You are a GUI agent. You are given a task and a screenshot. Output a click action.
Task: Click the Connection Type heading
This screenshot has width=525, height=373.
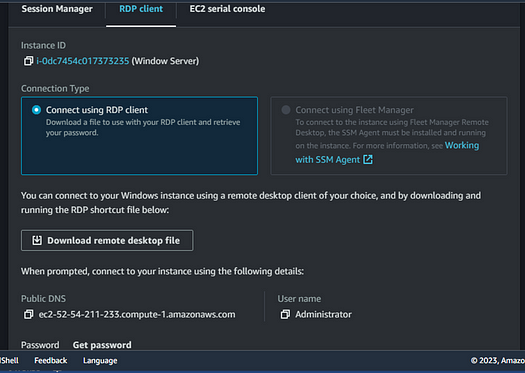pyautogui.click(x=55, y=88)
